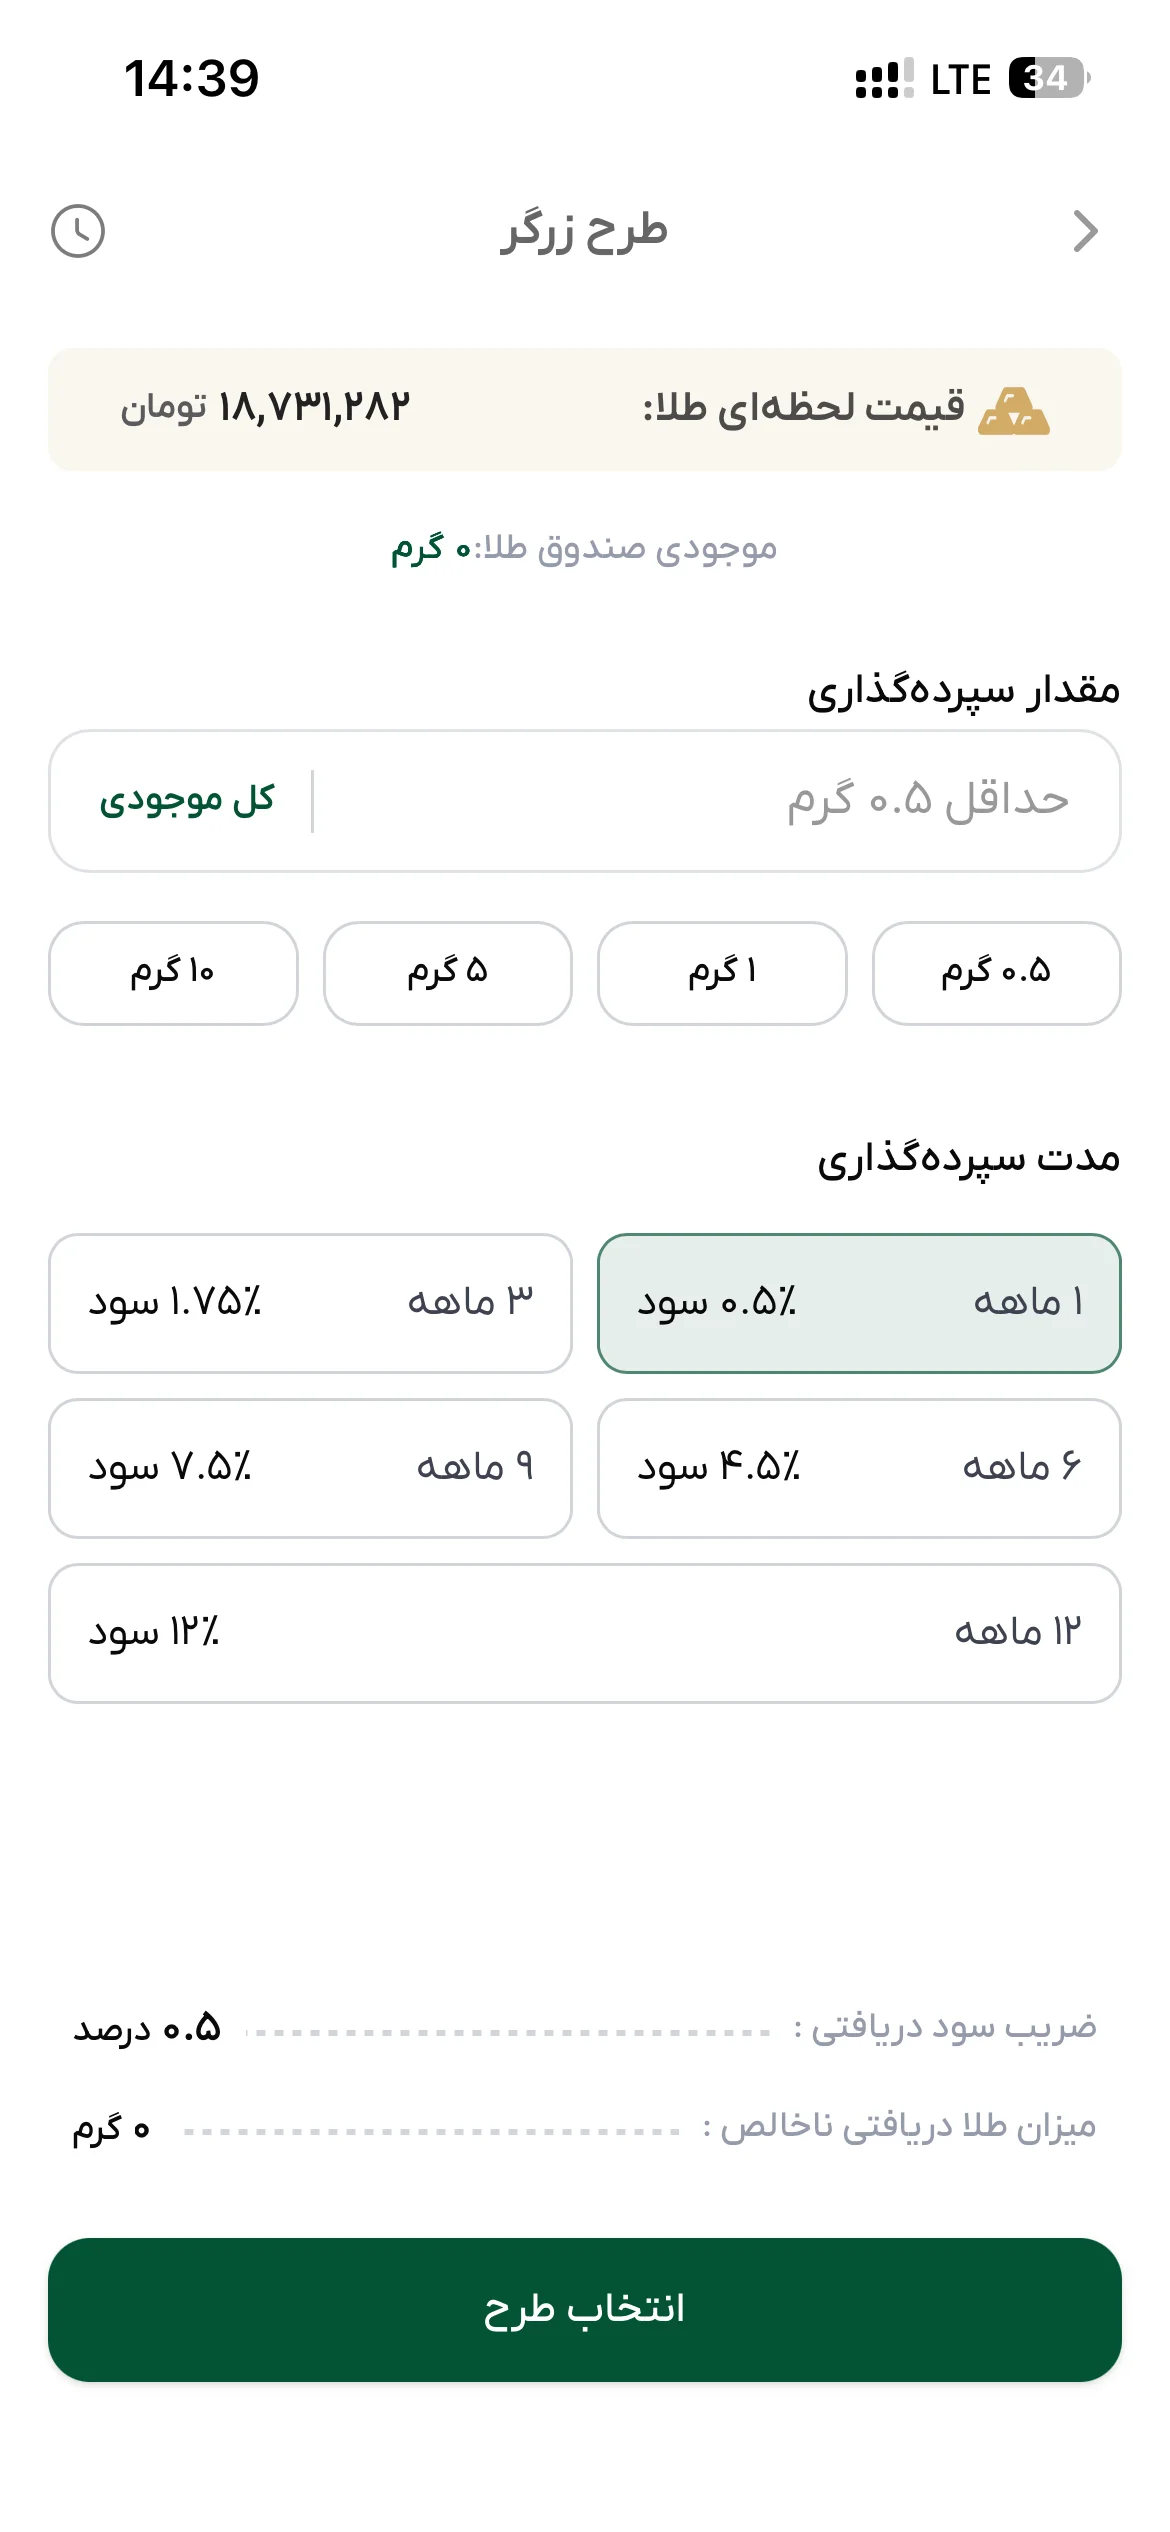The height and width of the screenshot is (2532, 1170).
Task: Tap the انتخاب طرح green button
Action: (x=585, y=2309)
